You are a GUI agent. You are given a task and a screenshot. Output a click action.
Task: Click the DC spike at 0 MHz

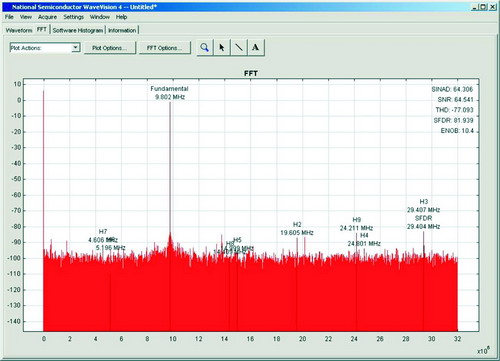(x=43, y=170)
